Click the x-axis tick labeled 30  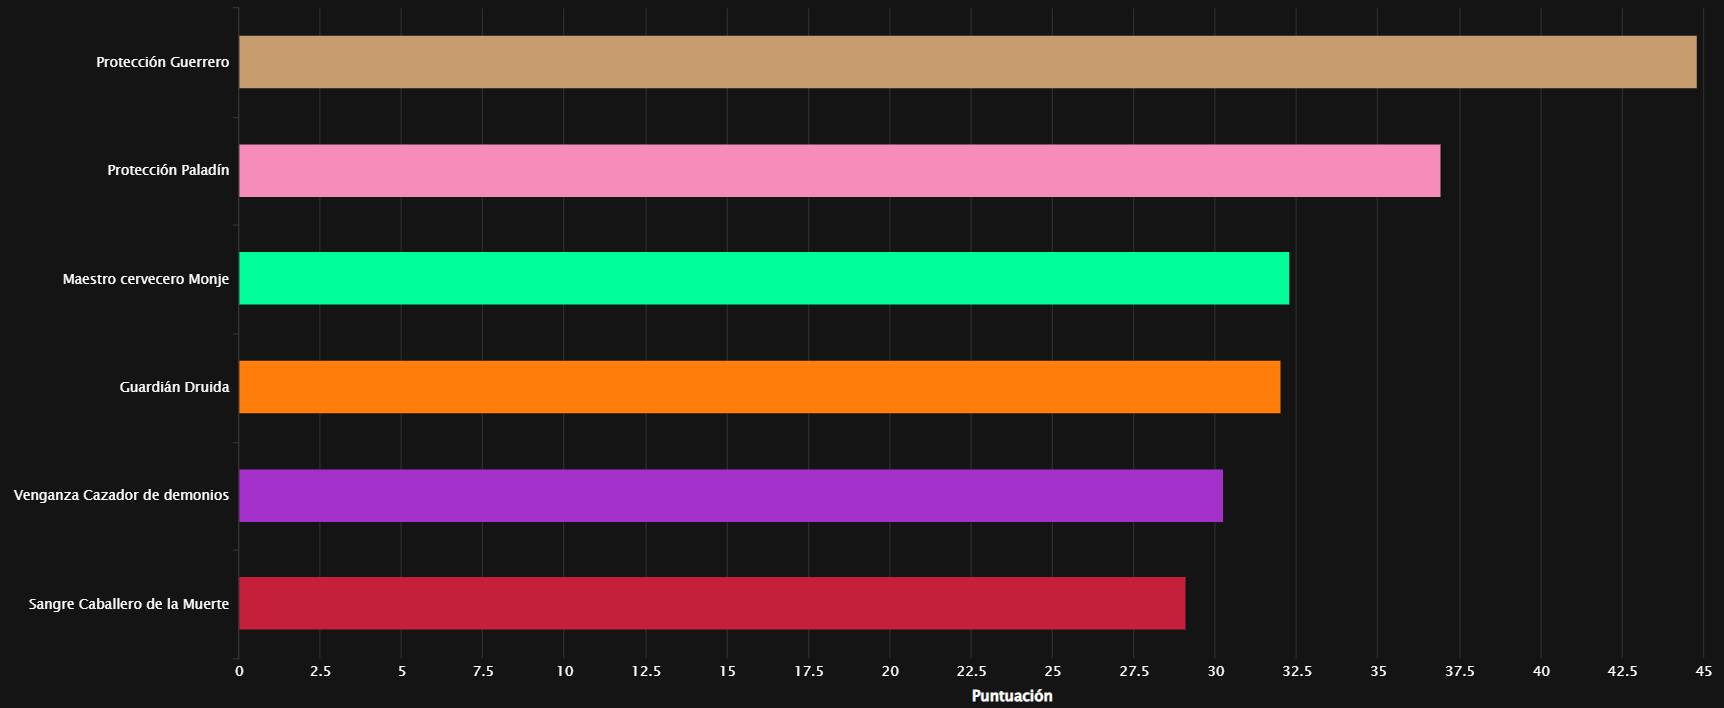click(x=1216, y=671)
